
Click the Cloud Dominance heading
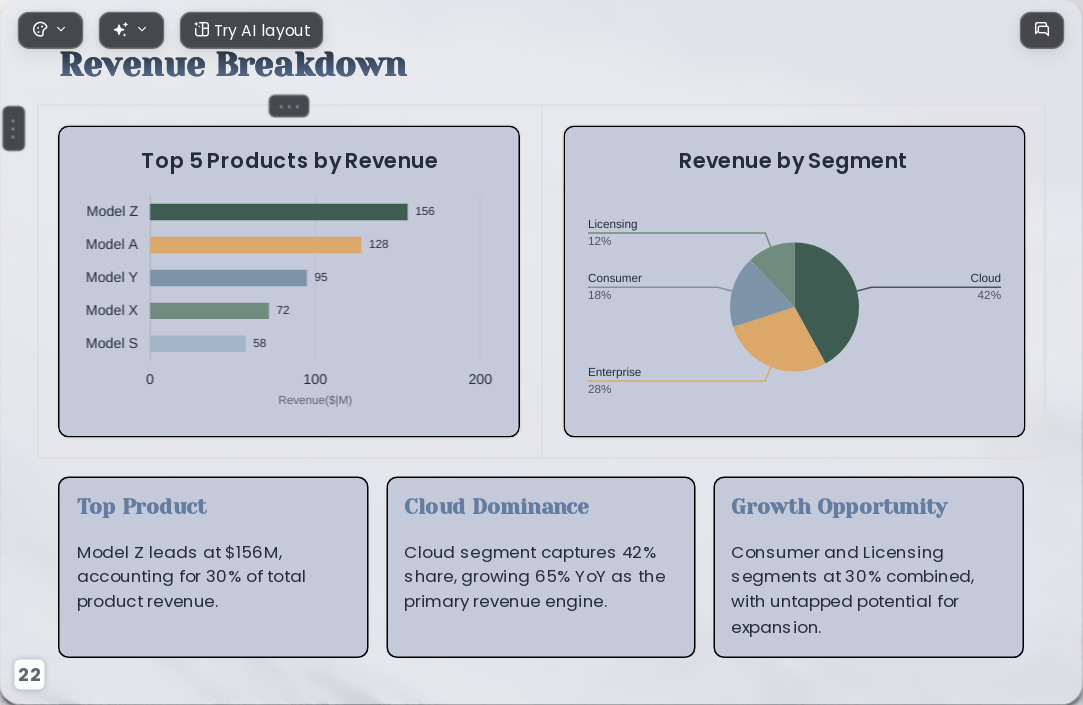coord(497,506)
